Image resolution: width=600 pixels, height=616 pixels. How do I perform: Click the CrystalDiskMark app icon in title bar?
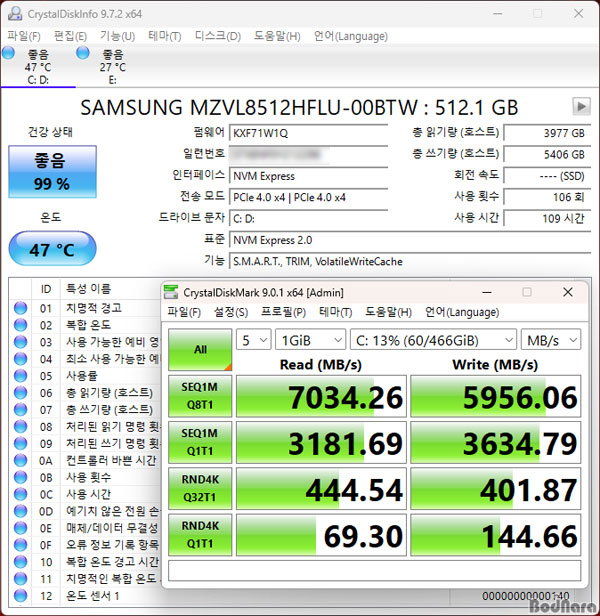[x=171, y=292]
